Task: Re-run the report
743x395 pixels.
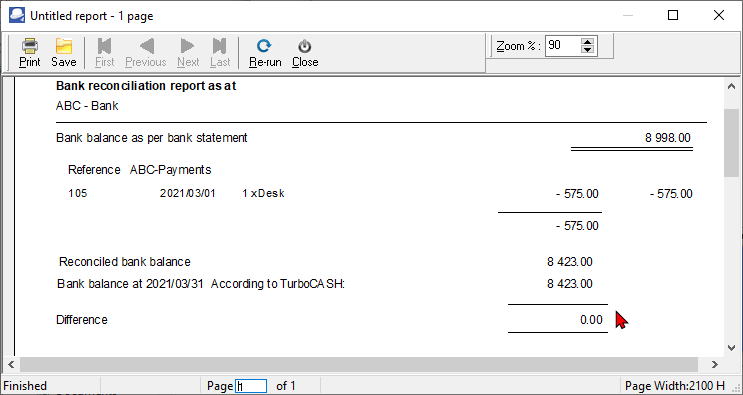Action: click(265, 53)
